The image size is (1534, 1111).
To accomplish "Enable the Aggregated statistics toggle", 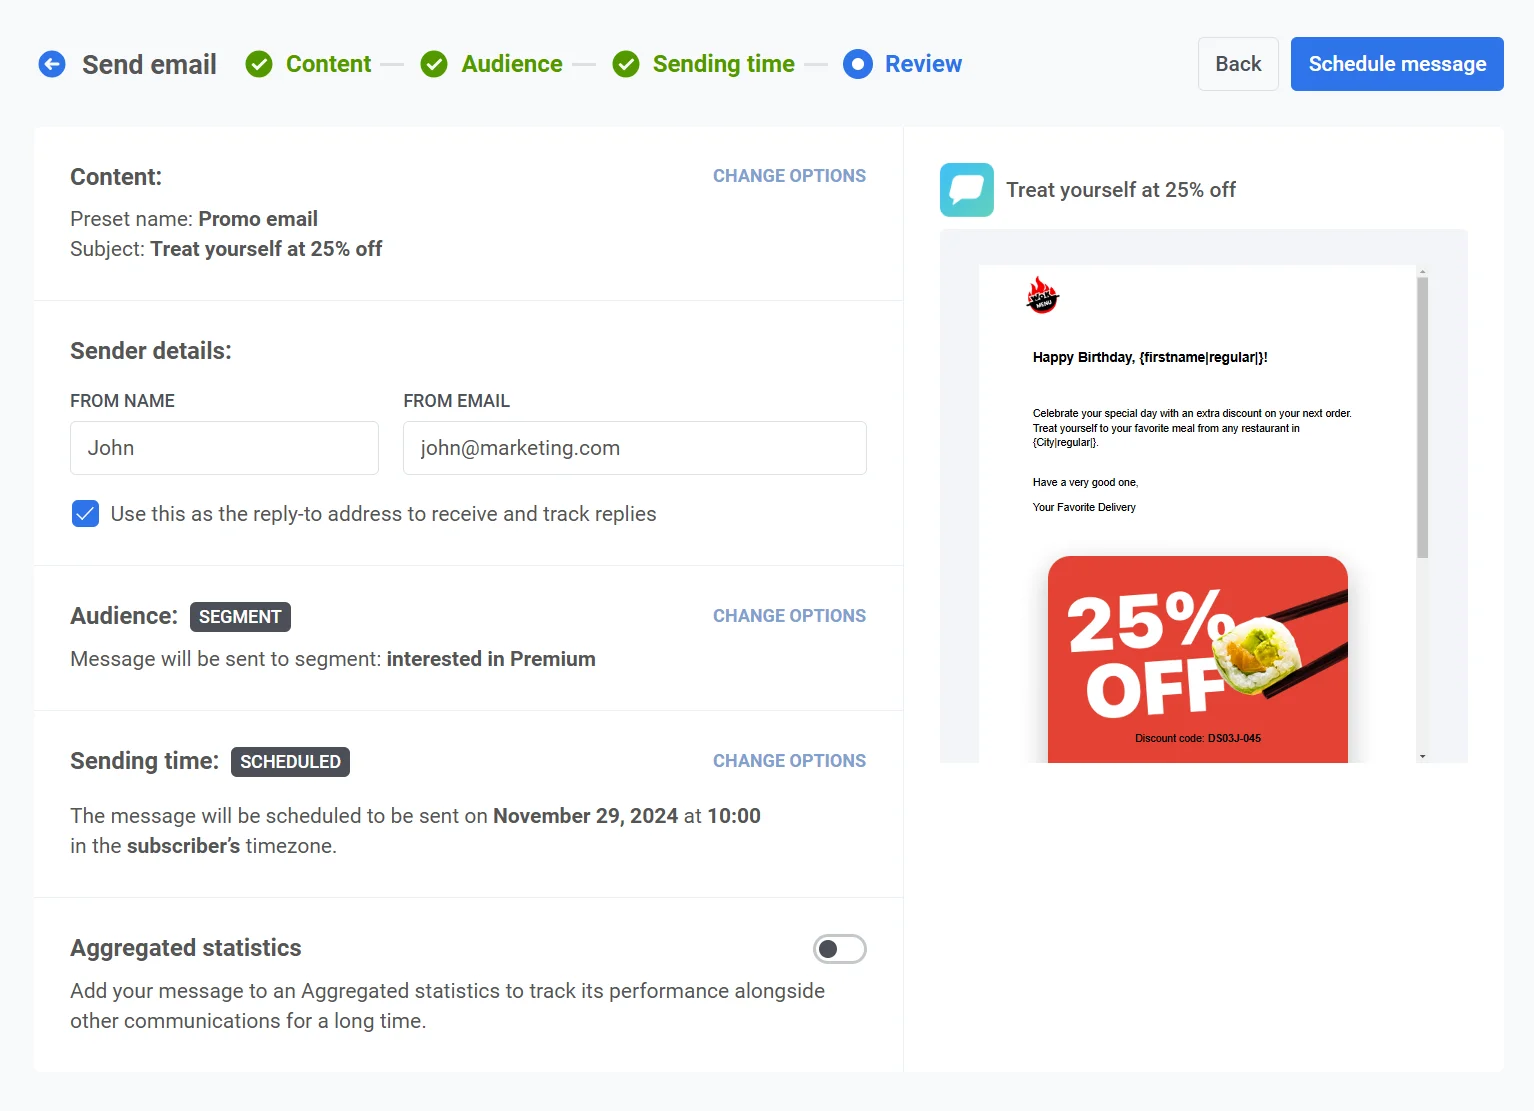I will click(839, 948).
